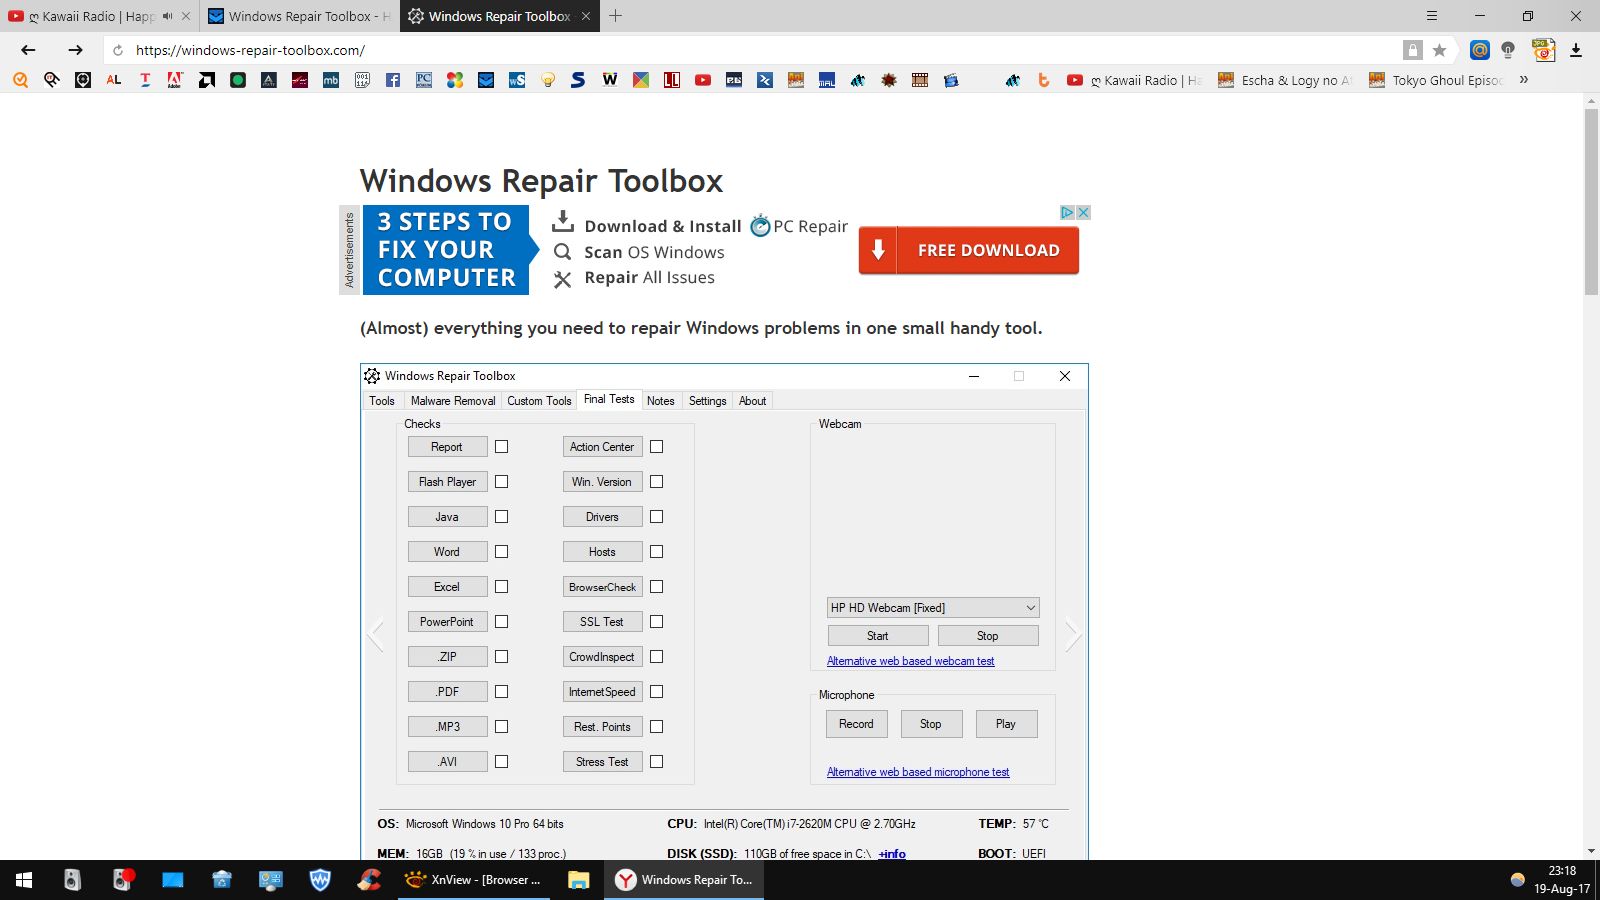
Task: Click the microphone Play button
Action: (1006, 724)
